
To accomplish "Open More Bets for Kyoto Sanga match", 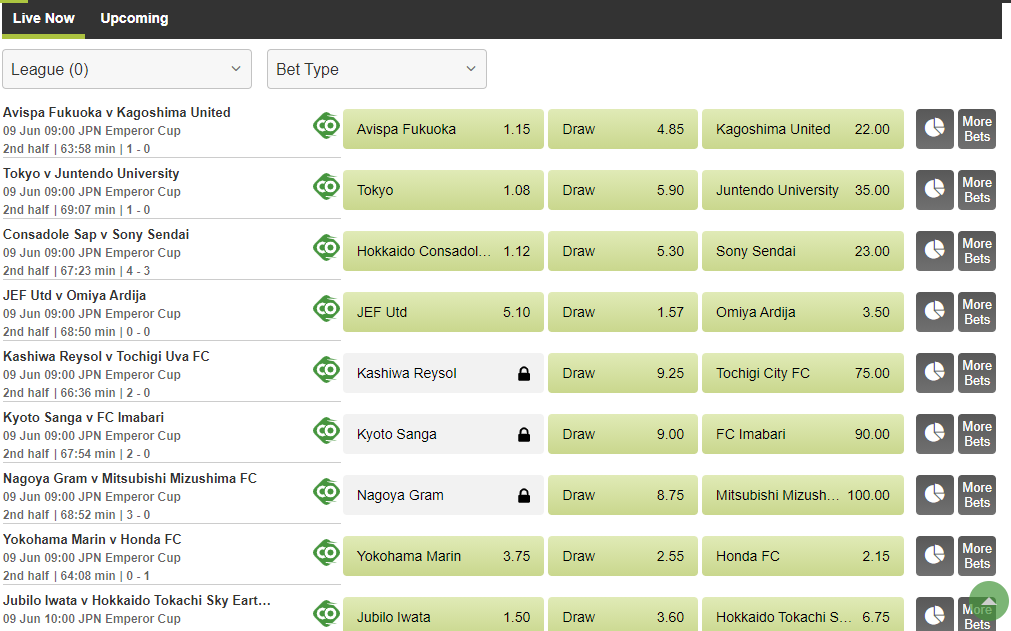I will pos(977,434).
